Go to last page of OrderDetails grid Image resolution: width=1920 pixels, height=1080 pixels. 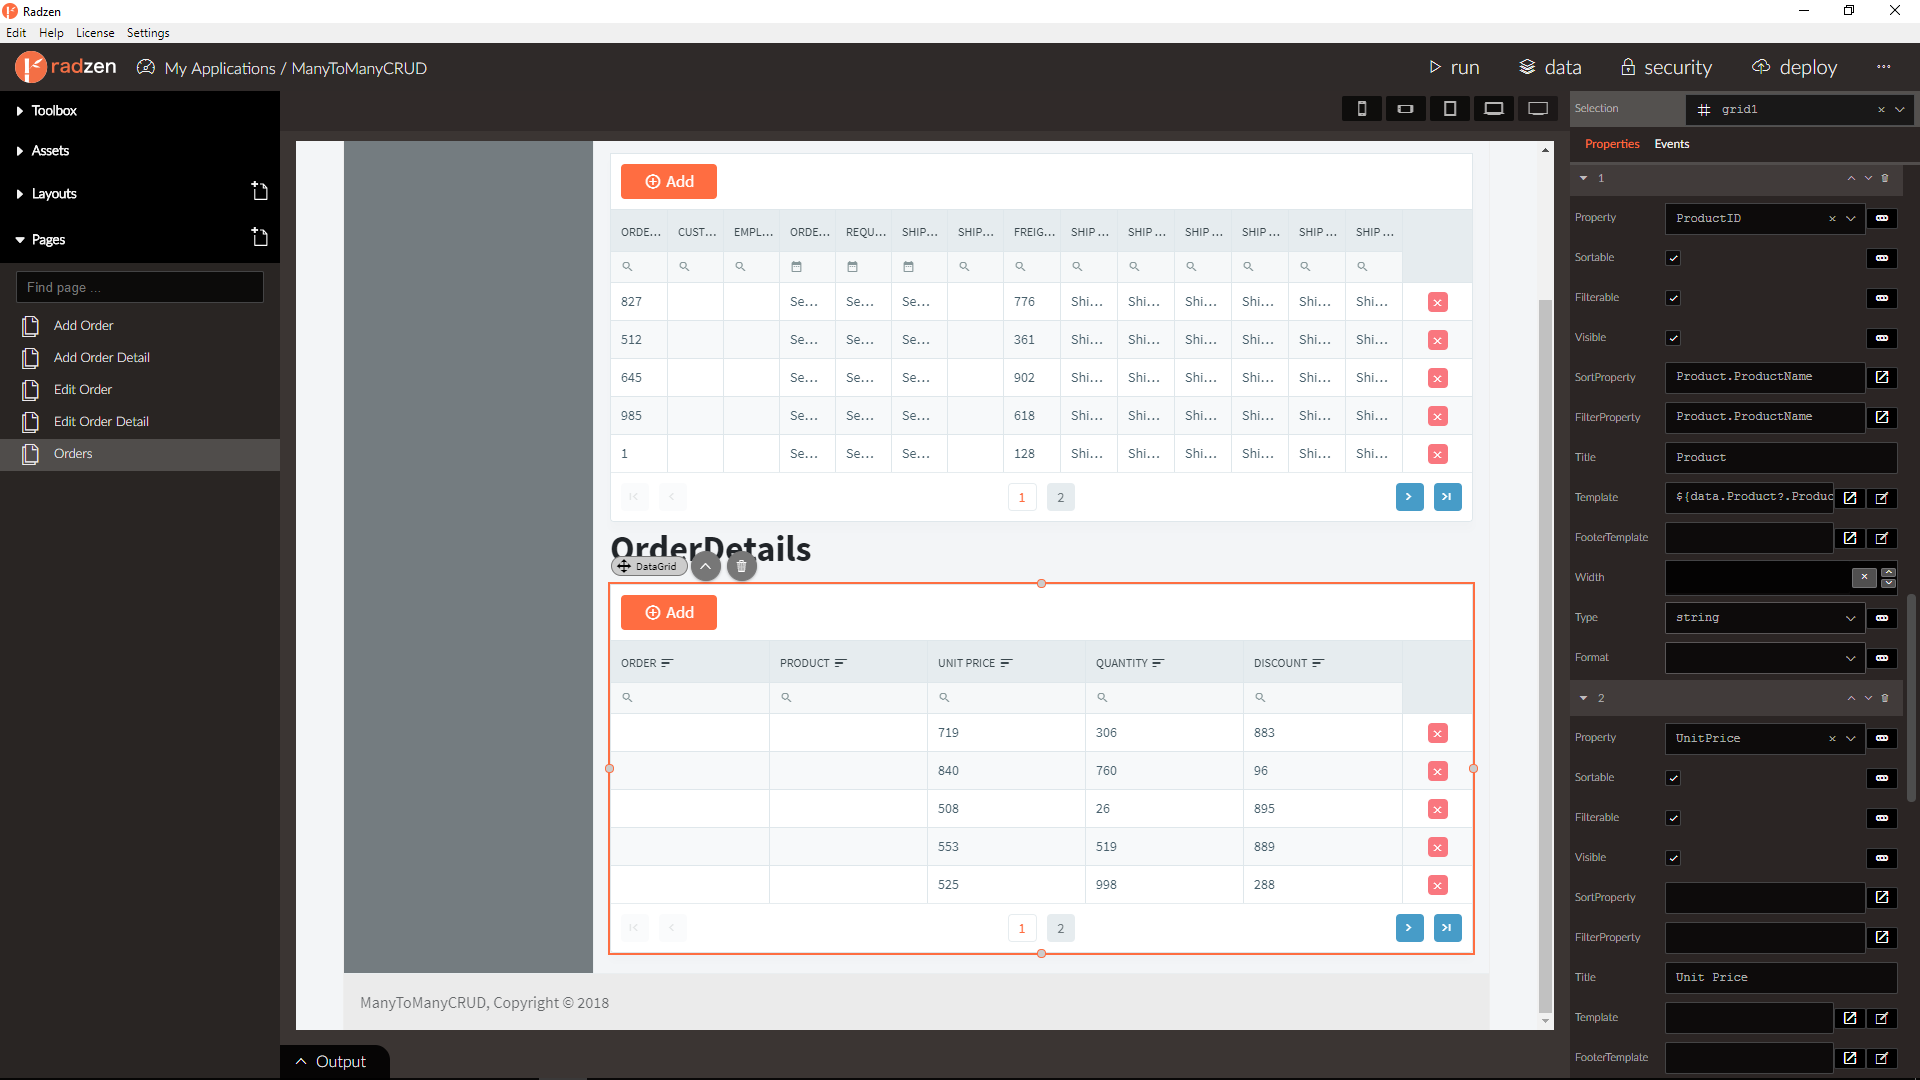1447,928
